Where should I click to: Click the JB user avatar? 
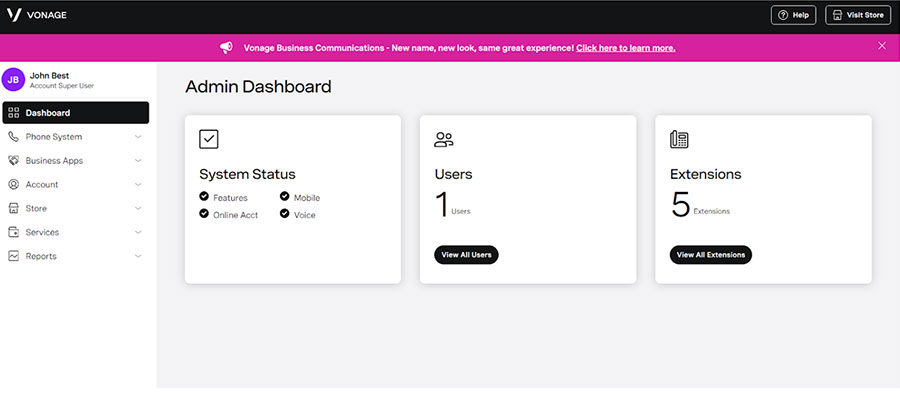(13, 80)
